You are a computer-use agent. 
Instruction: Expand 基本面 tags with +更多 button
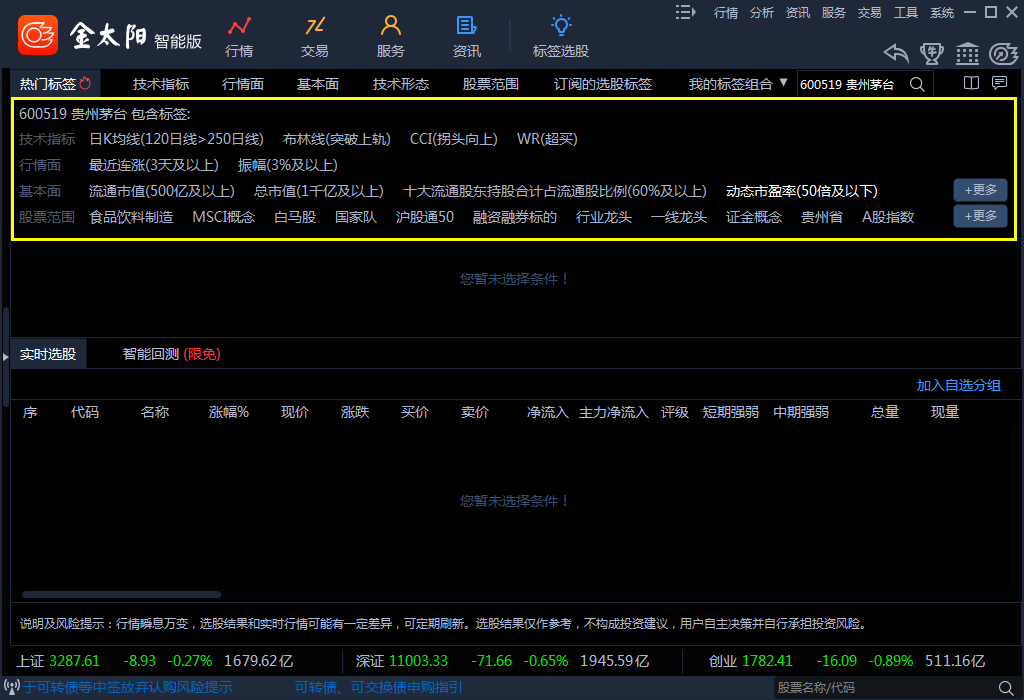point(980,190)
